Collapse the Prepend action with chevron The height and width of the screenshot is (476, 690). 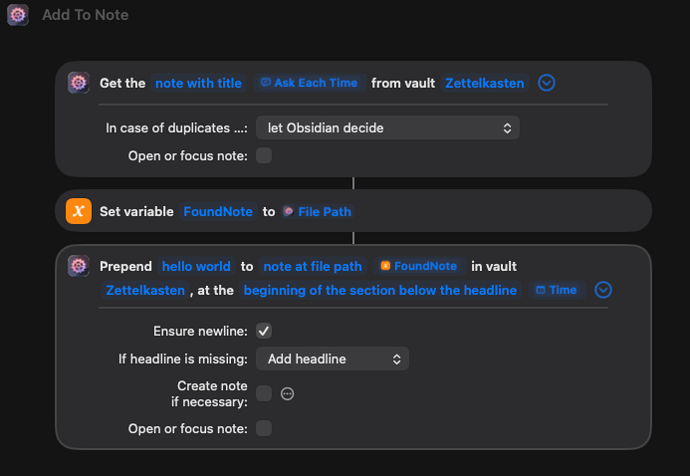coord(603,290)
